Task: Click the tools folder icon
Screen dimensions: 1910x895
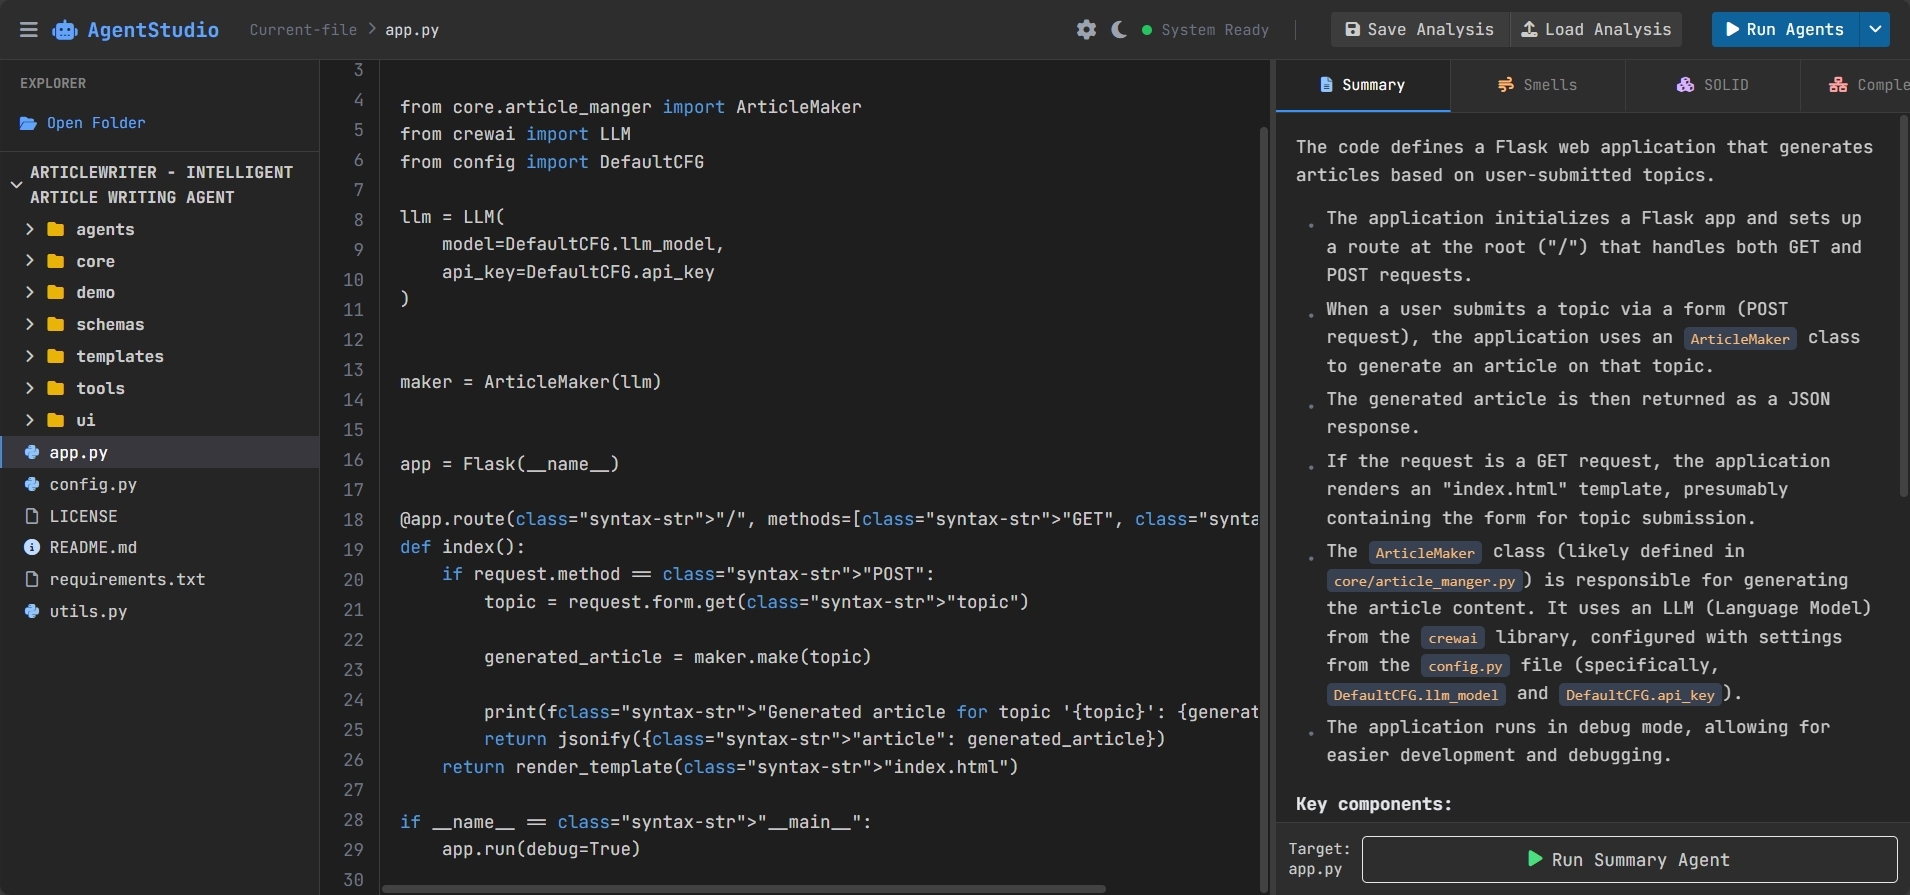Action: pyautogui.click(x=56, y=388)
